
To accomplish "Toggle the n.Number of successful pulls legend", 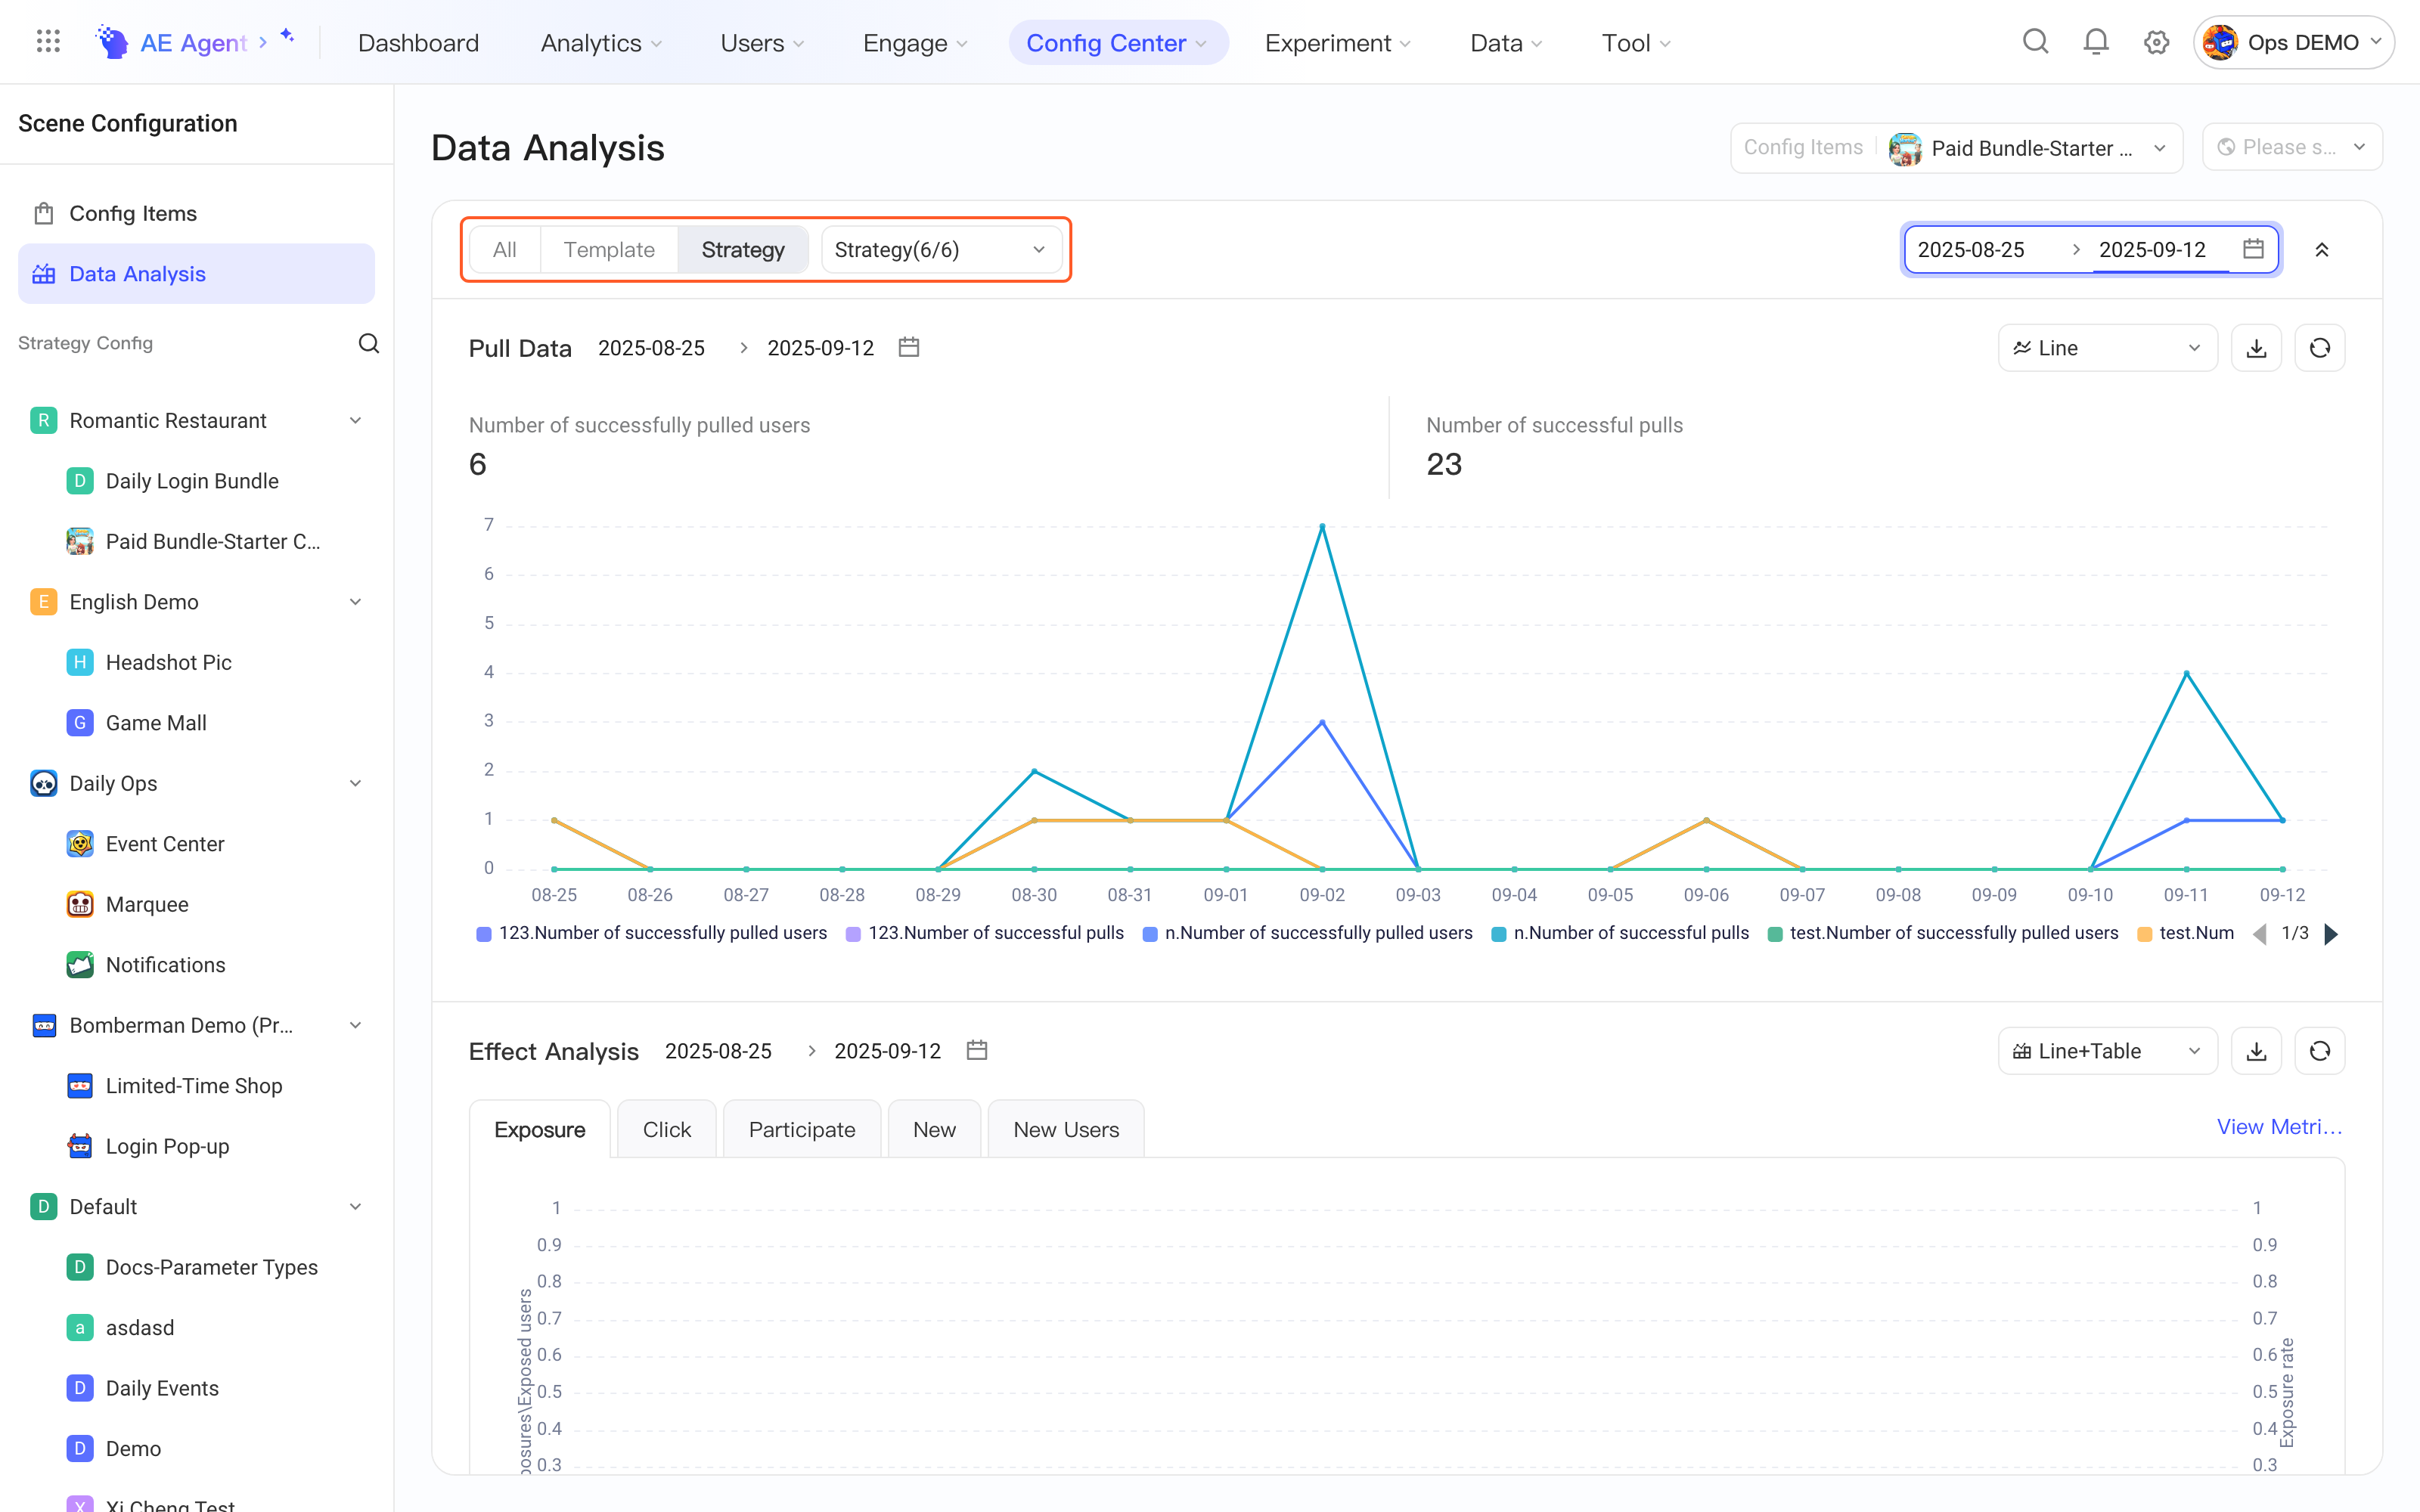I will 1620,933.
